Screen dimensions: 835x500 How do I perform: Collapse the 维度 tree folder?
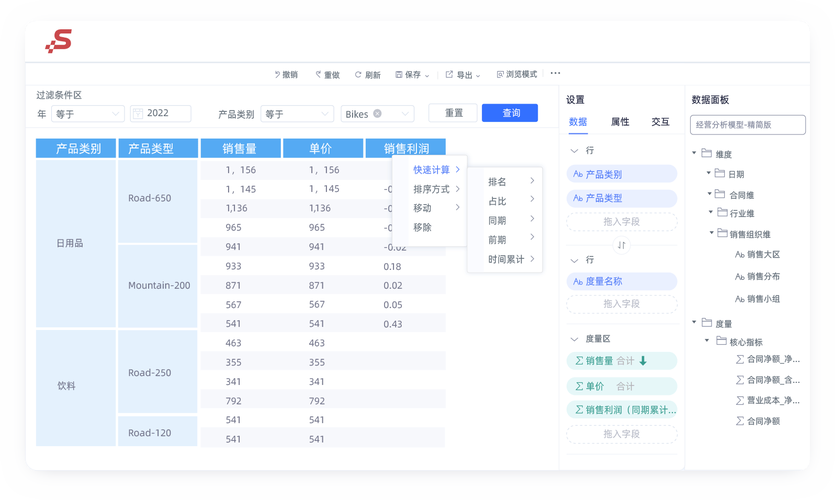coord(694,153)
